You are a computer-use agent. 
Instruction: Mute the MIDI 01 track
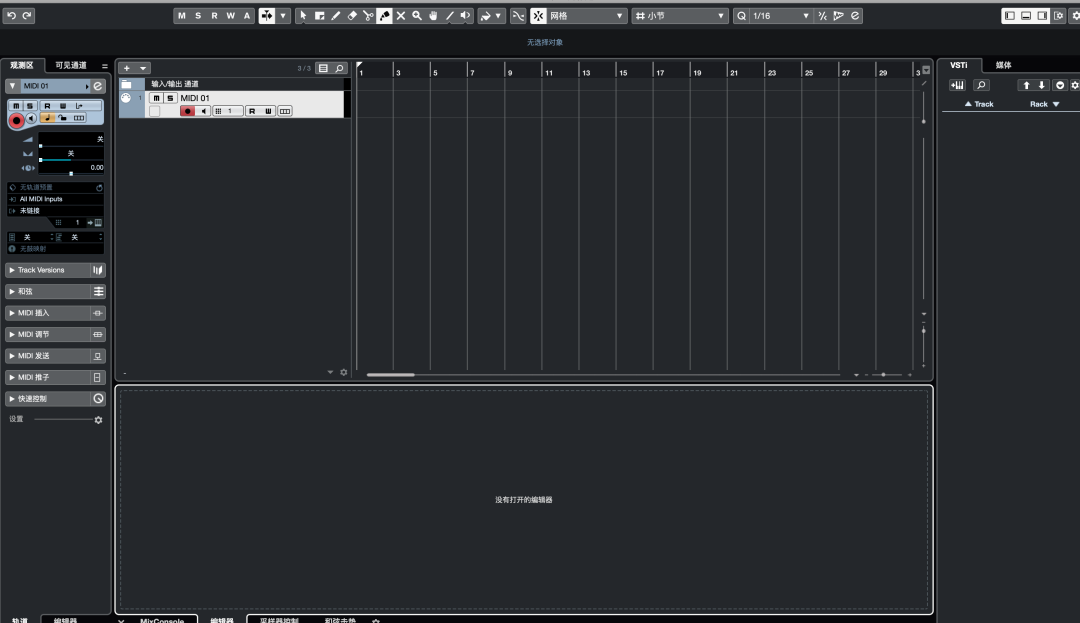point(156,98)
